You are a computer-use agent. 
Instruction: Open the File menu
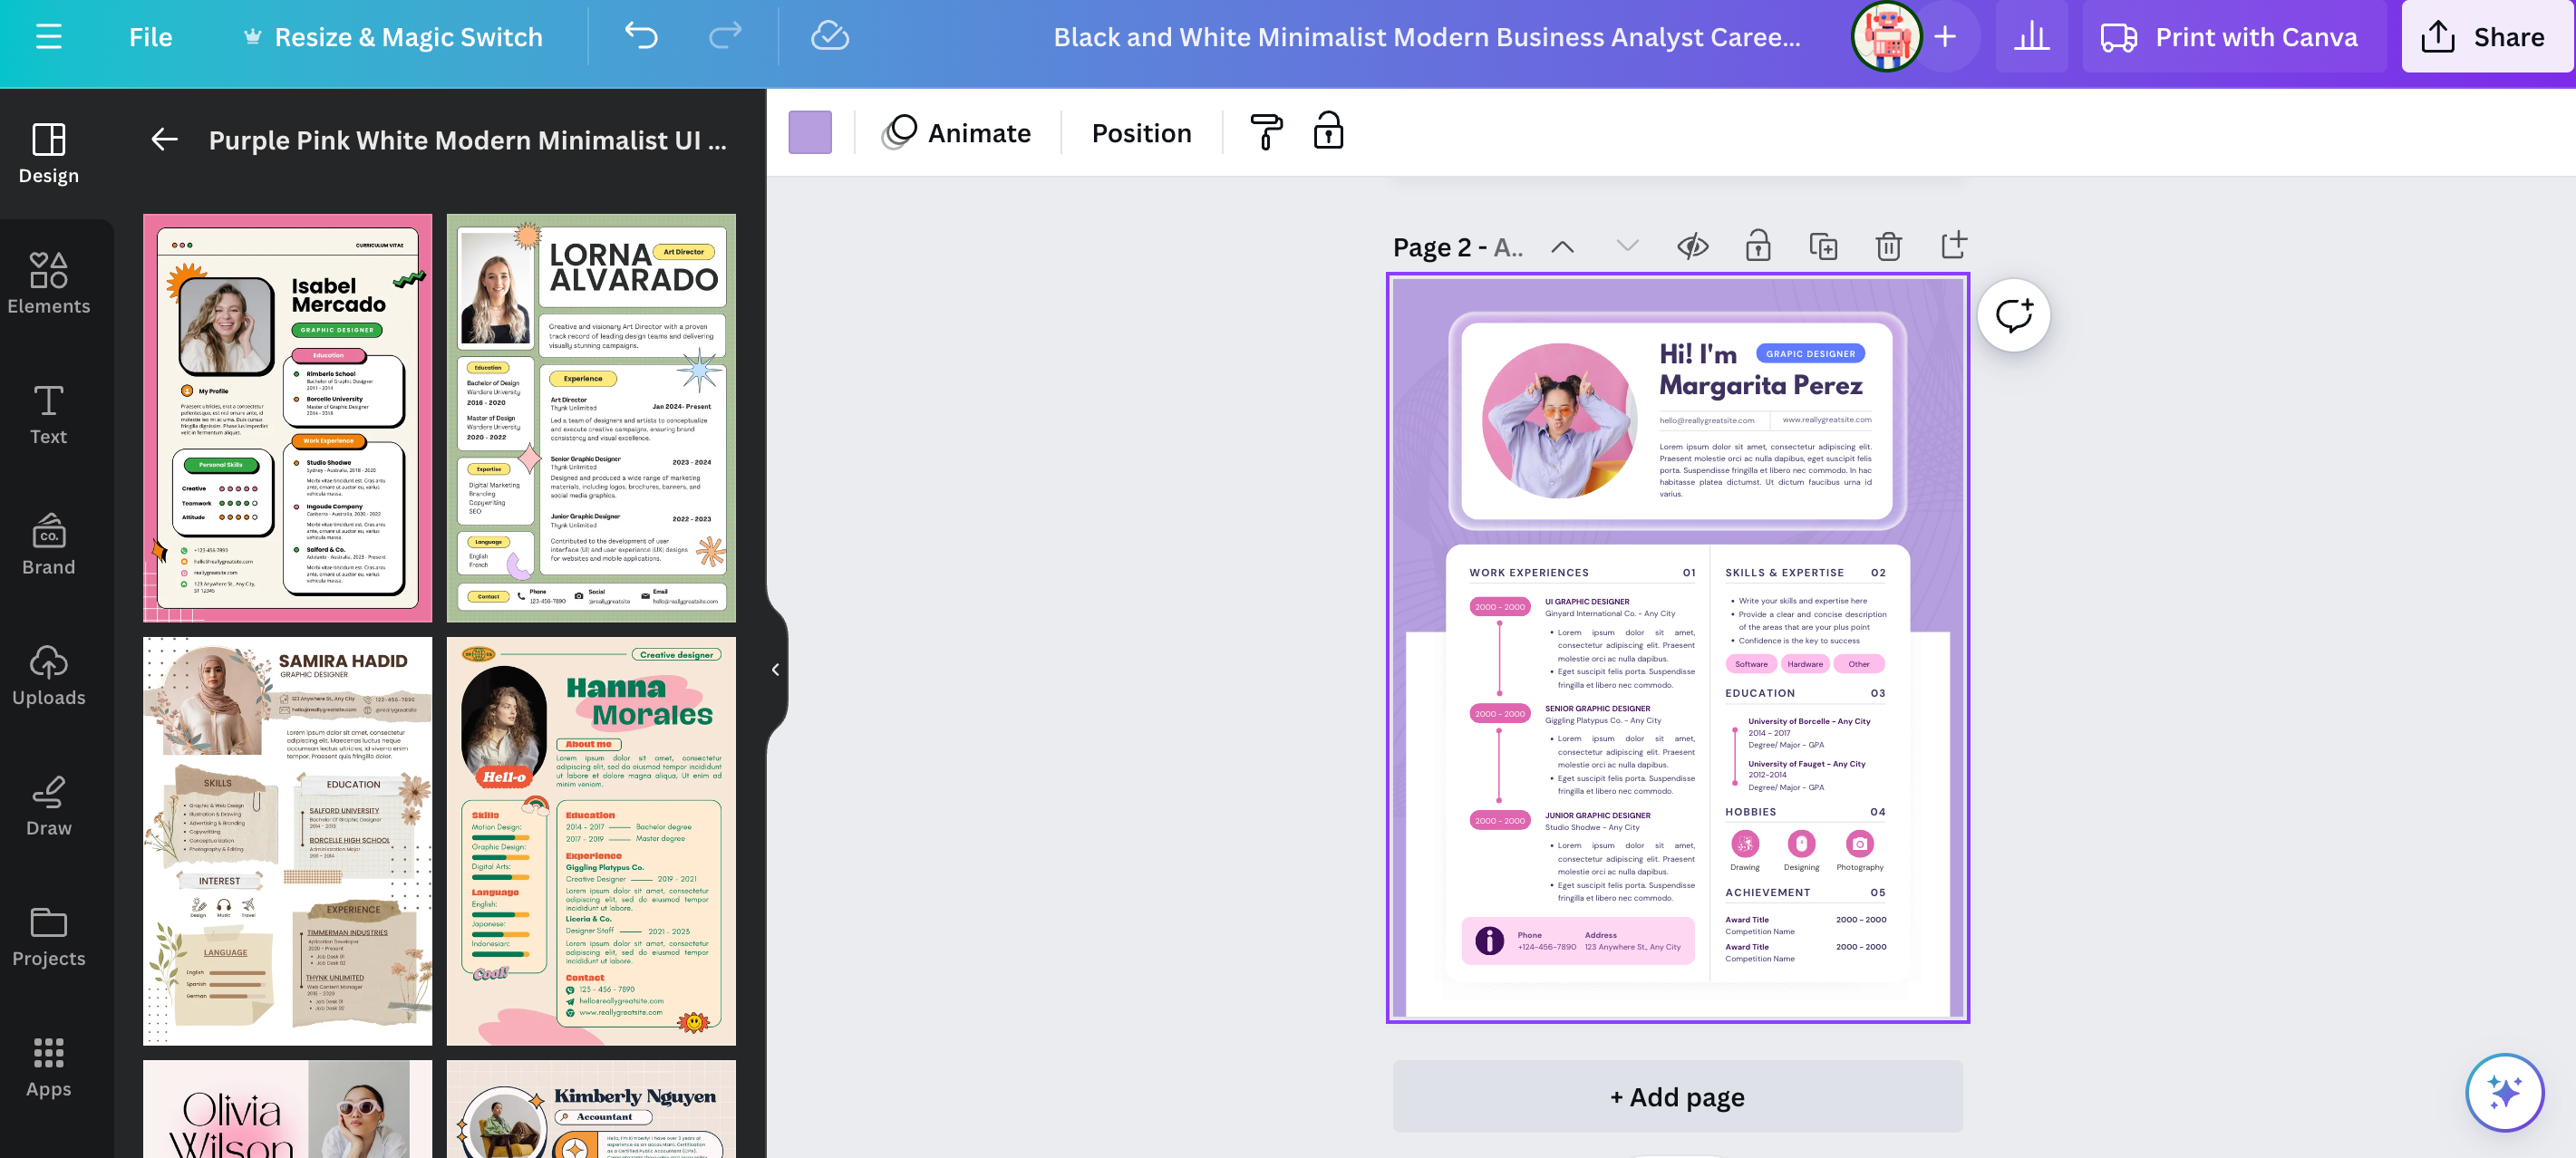(x=151, y=37)
